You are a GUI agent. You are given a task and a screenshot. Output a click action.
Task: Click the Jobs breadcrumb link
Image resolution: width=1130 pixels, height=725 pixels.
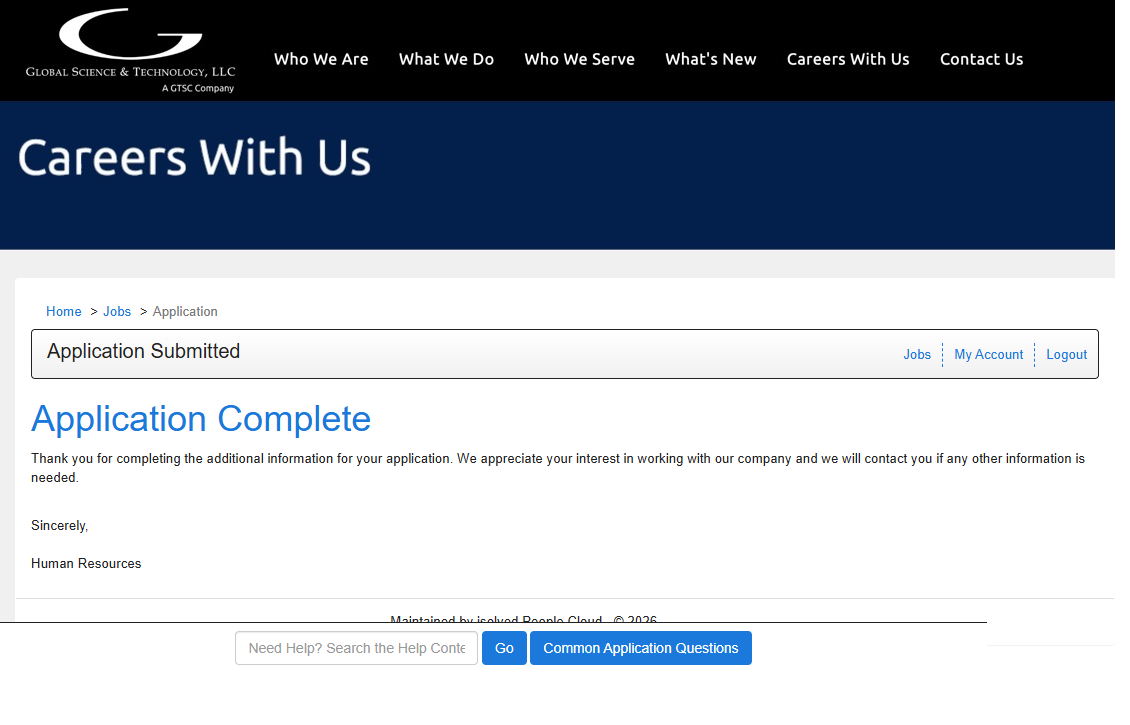(117, 311)
